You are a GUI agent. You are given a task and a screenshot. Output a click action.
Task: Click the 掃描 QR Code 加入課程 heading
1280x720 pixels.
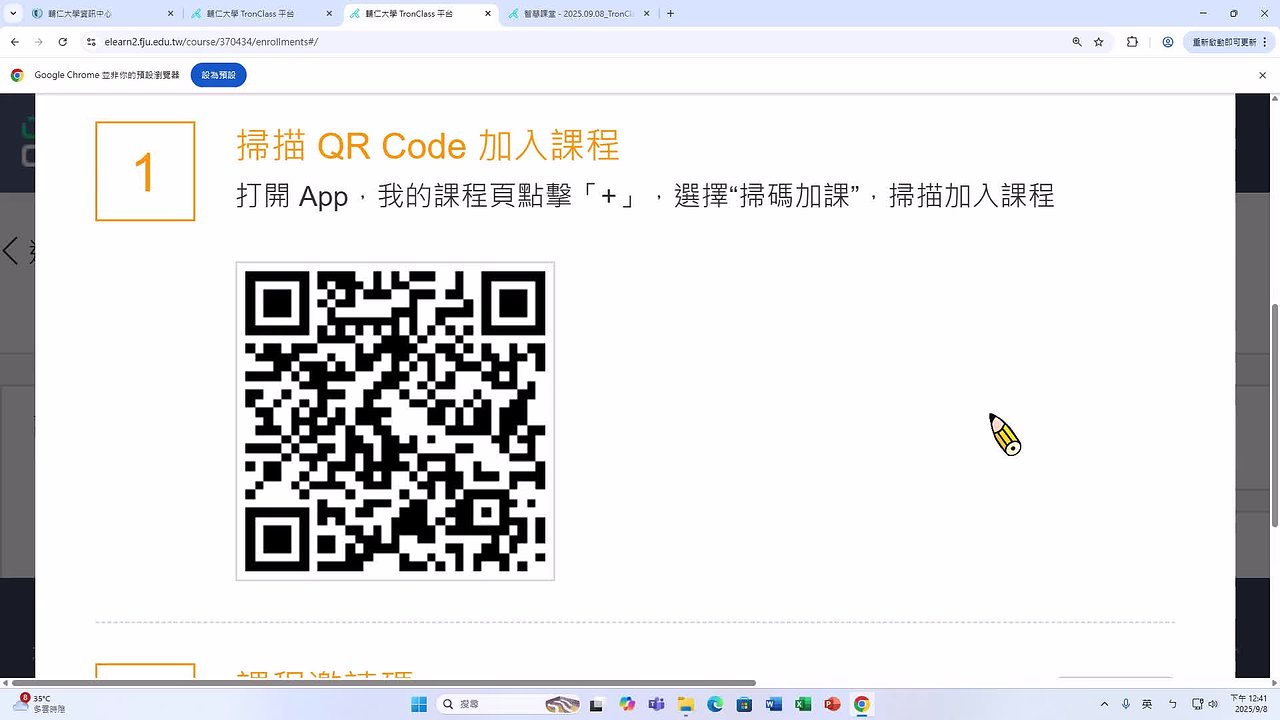click(428, 146)
